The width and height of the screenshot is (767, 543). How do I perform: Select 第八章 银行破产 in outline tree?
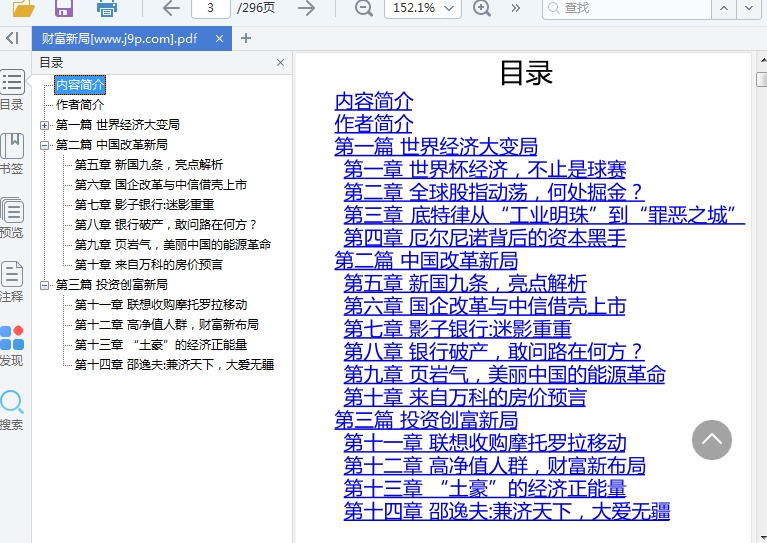tap(165, 225)
